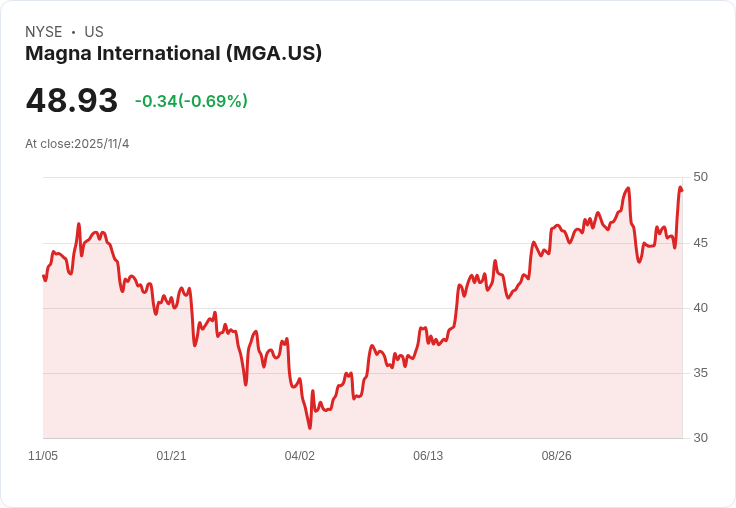Viewport: 736px width, 508px height.
Task: Click the latest endpoint of the red price line
Action: coord(682,189)
